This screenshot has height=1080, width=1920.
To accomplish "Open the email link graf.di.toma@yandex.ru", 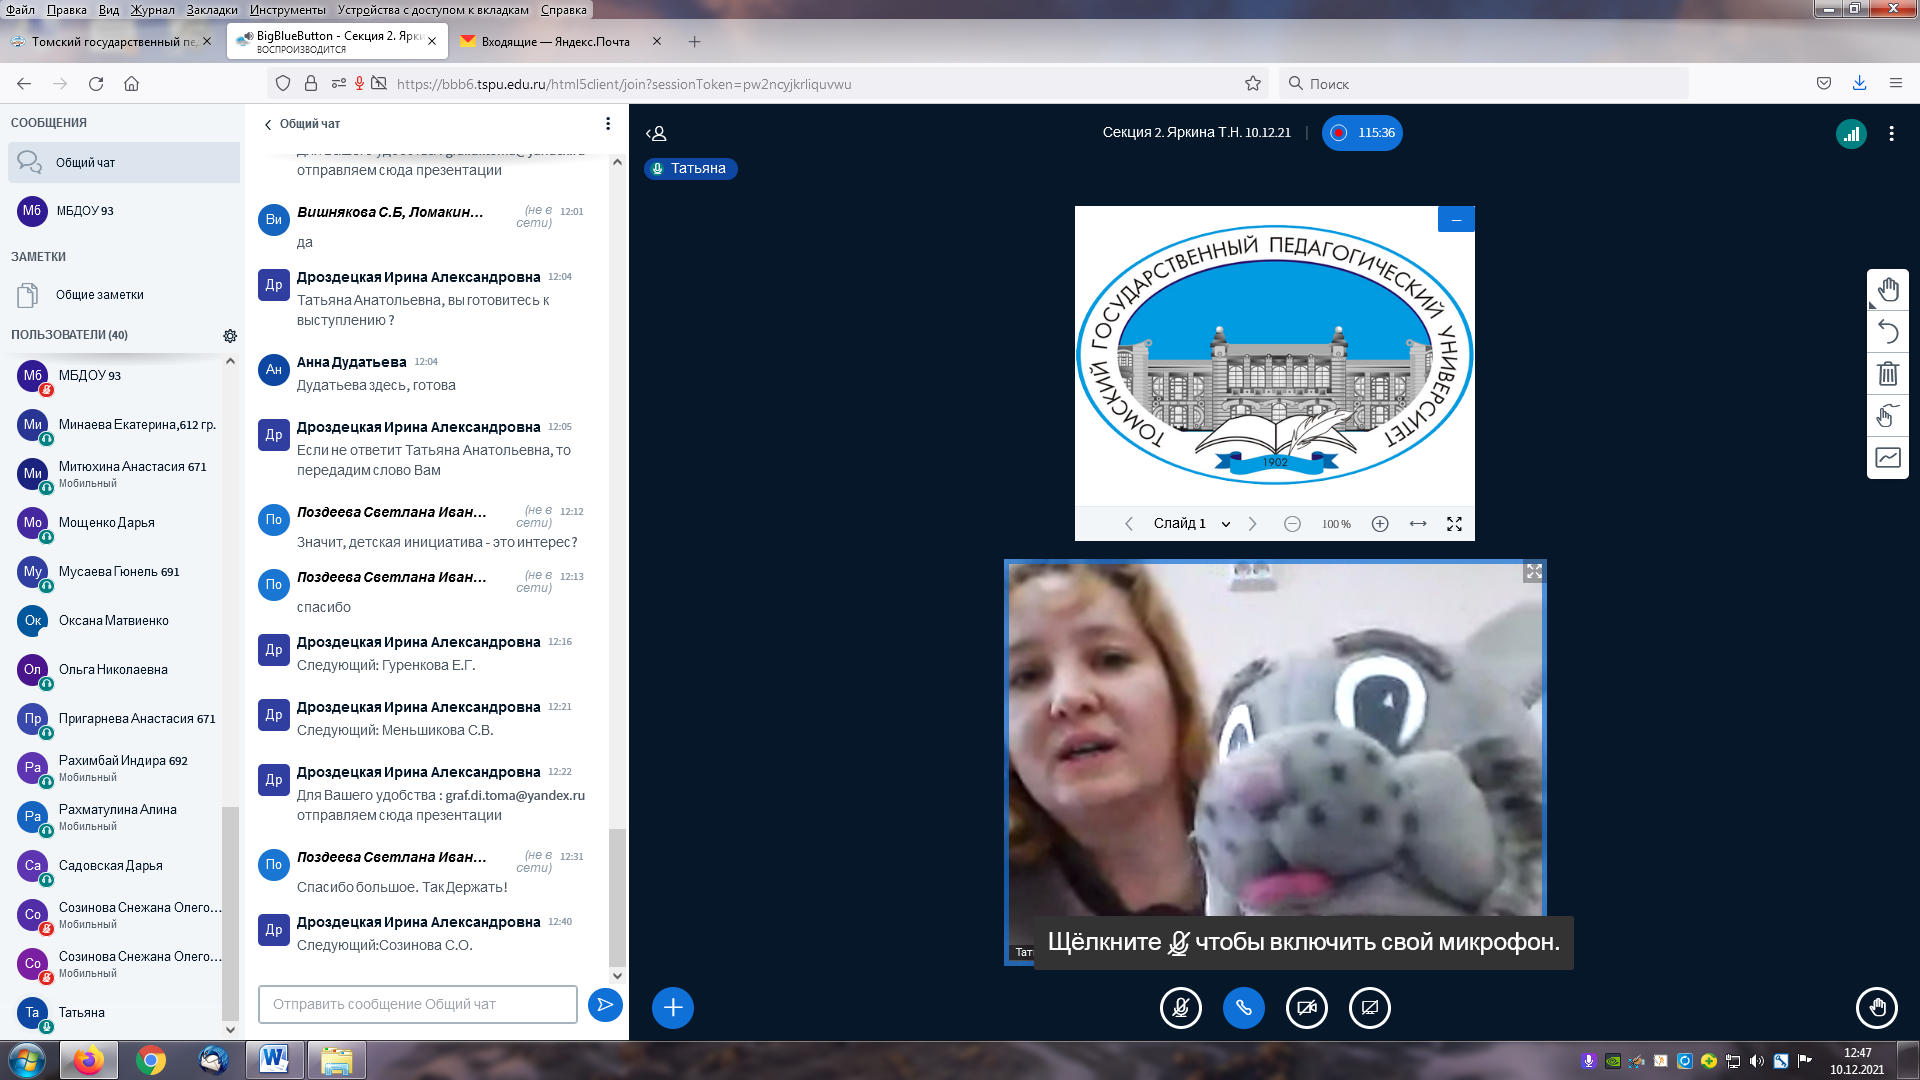I will coord(515,796).
